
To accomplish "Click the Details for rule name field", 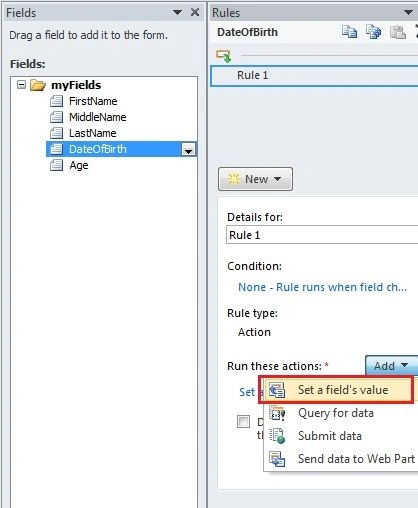I will pos(322,235).
